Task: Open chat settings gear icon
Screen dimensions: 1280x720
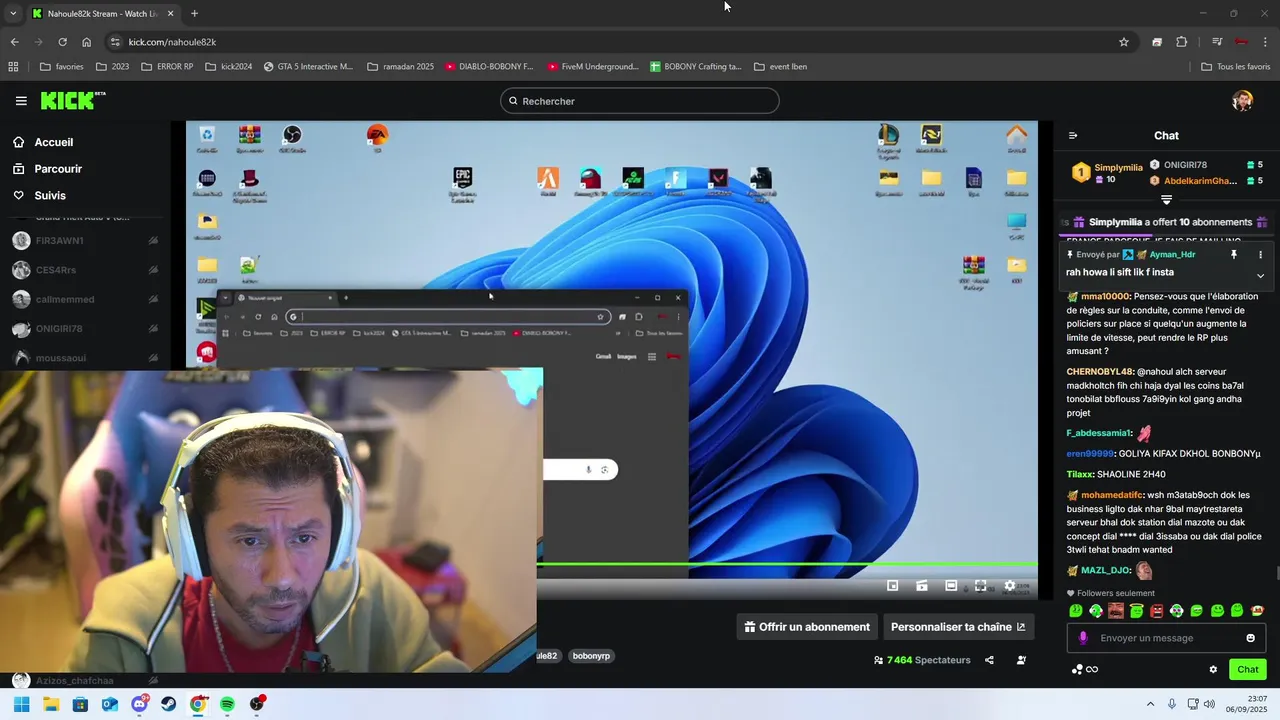Action: pyautogui.click(x=1213, y=670)
